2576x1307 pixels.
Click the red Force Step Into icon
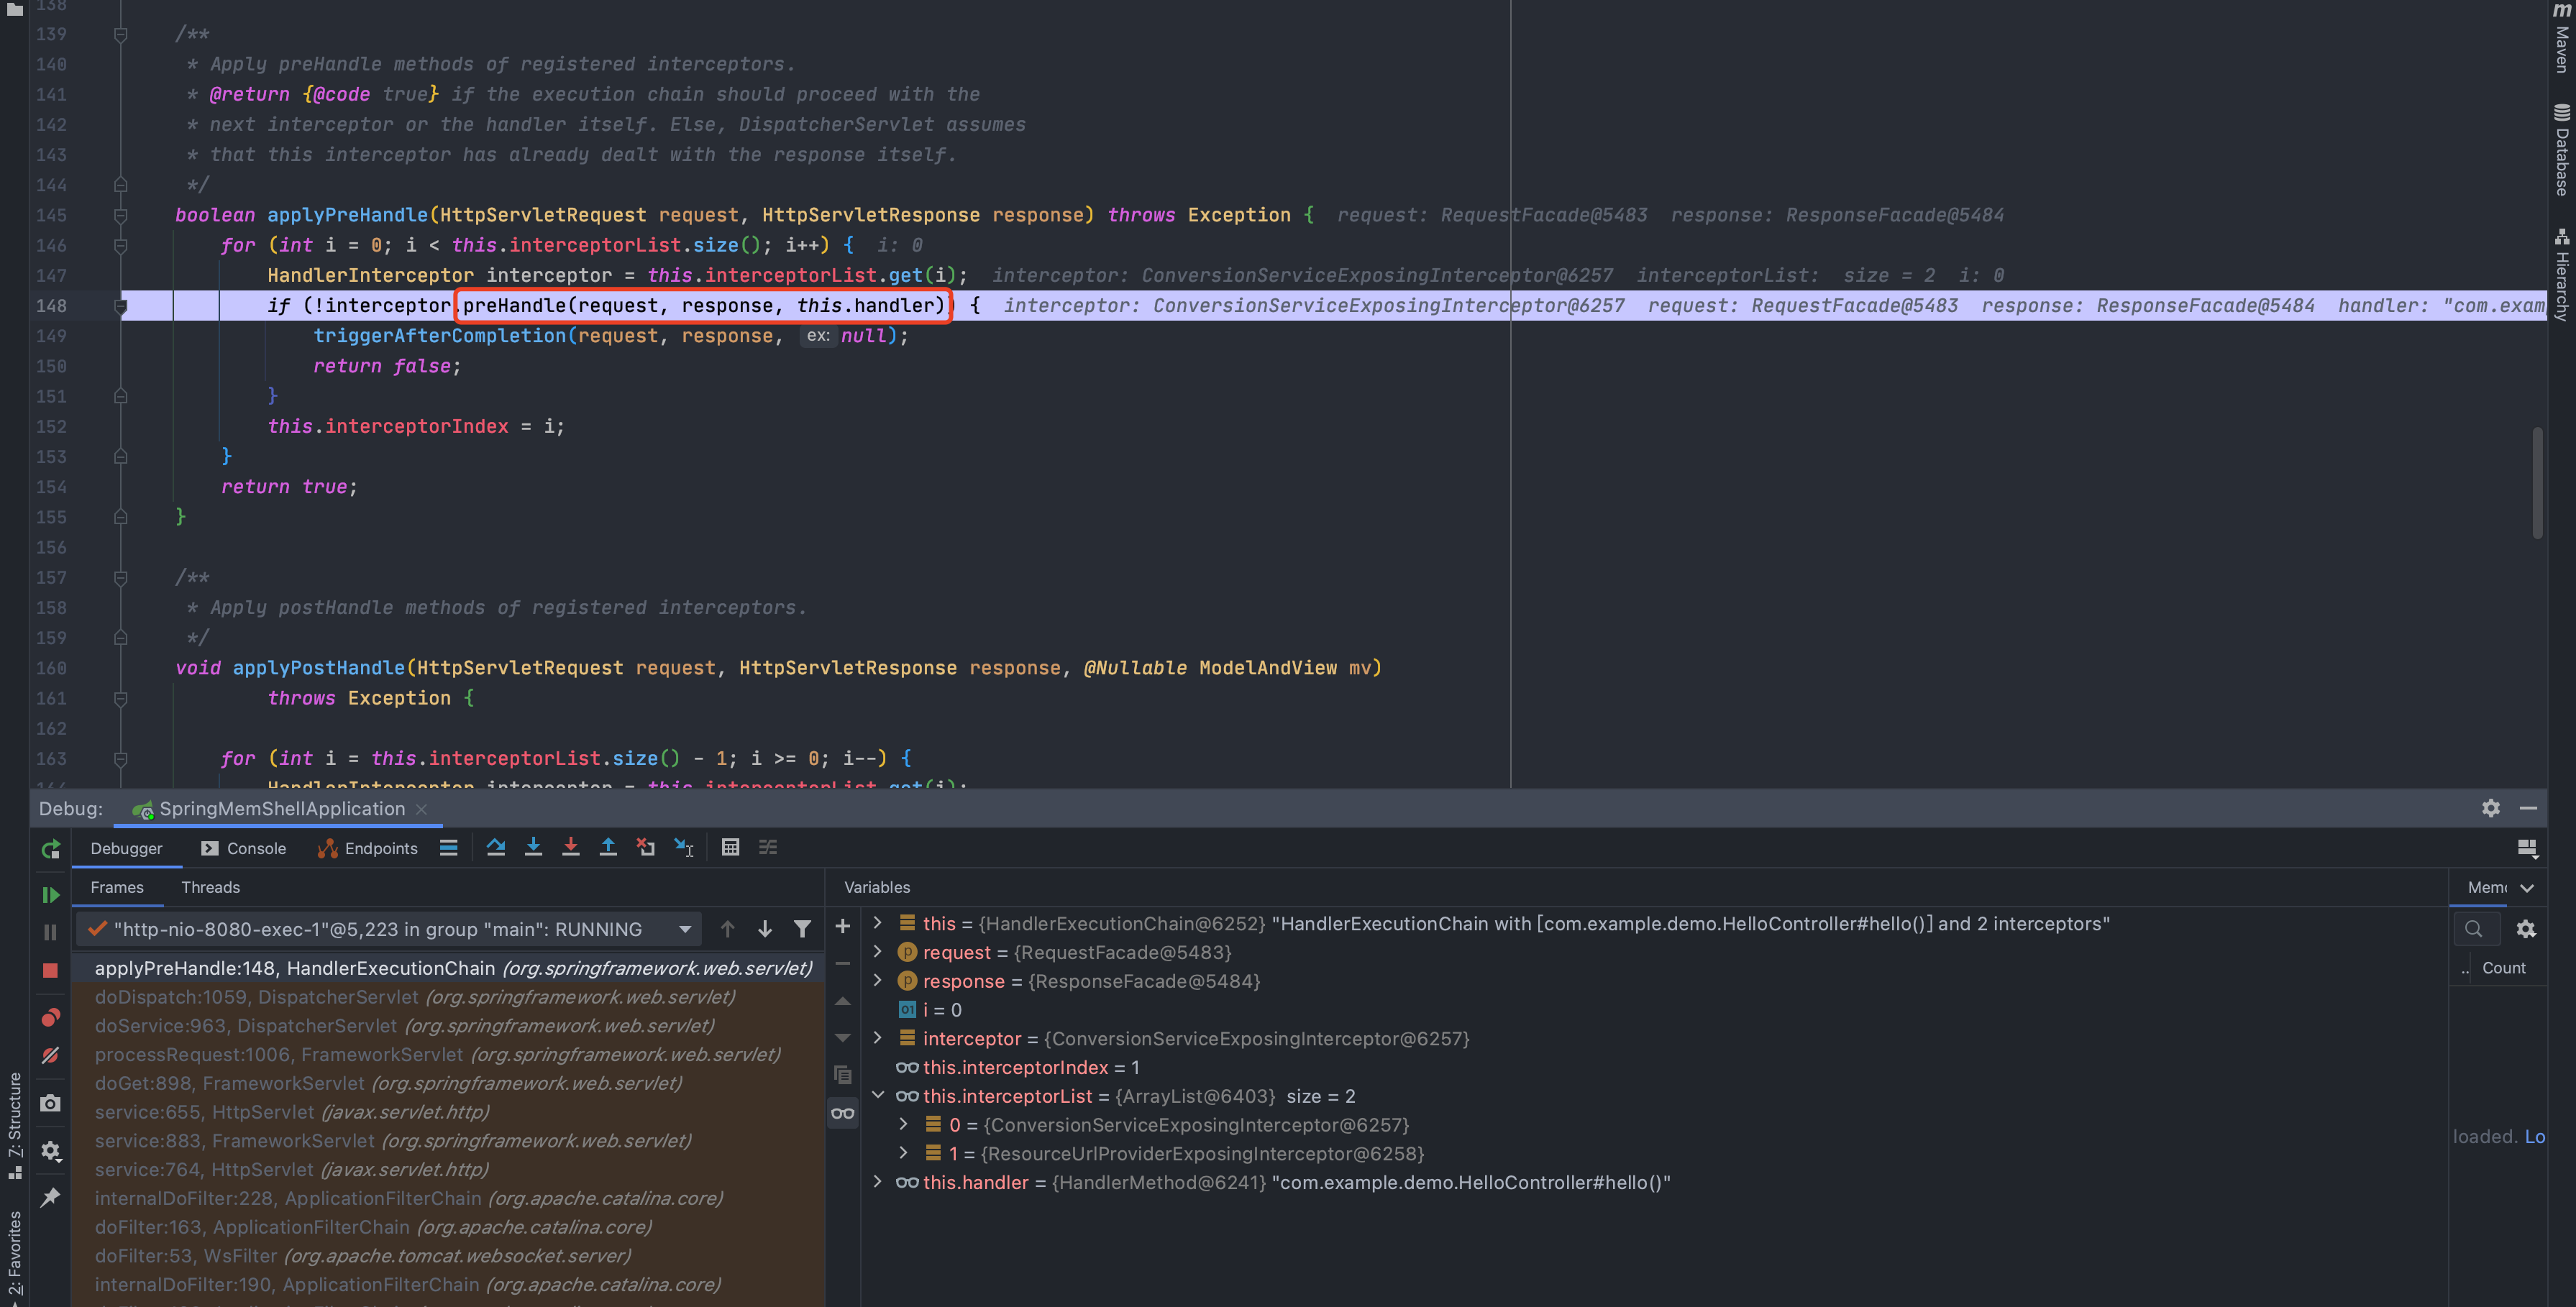click(570, 847)
